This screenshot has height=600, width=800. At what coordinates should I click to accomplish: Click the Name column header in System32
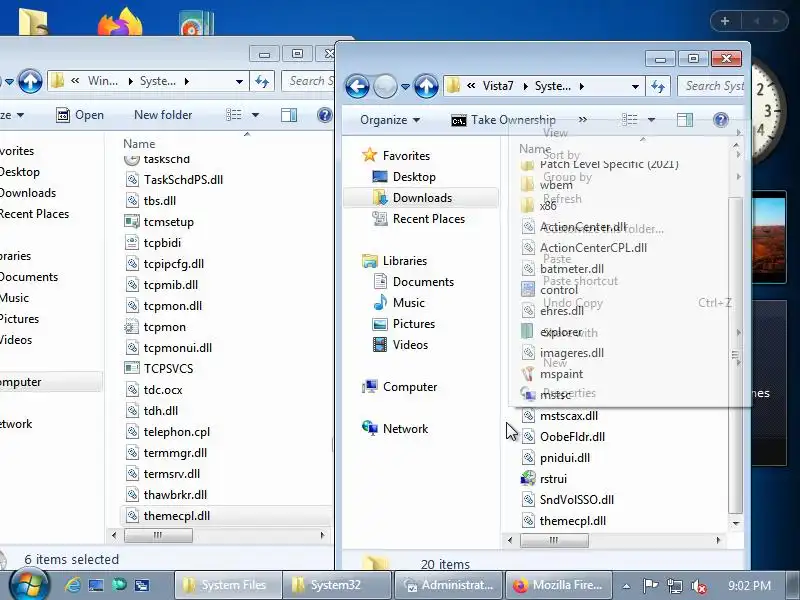139,144
